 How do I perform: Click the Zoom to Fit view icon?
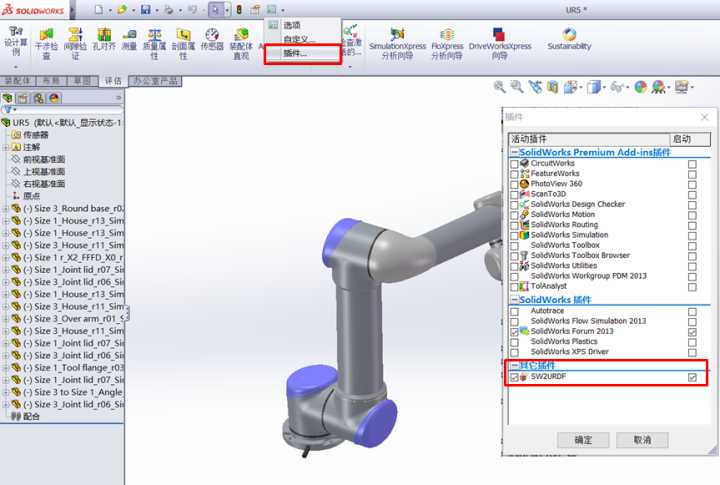[x=499, y=86]
